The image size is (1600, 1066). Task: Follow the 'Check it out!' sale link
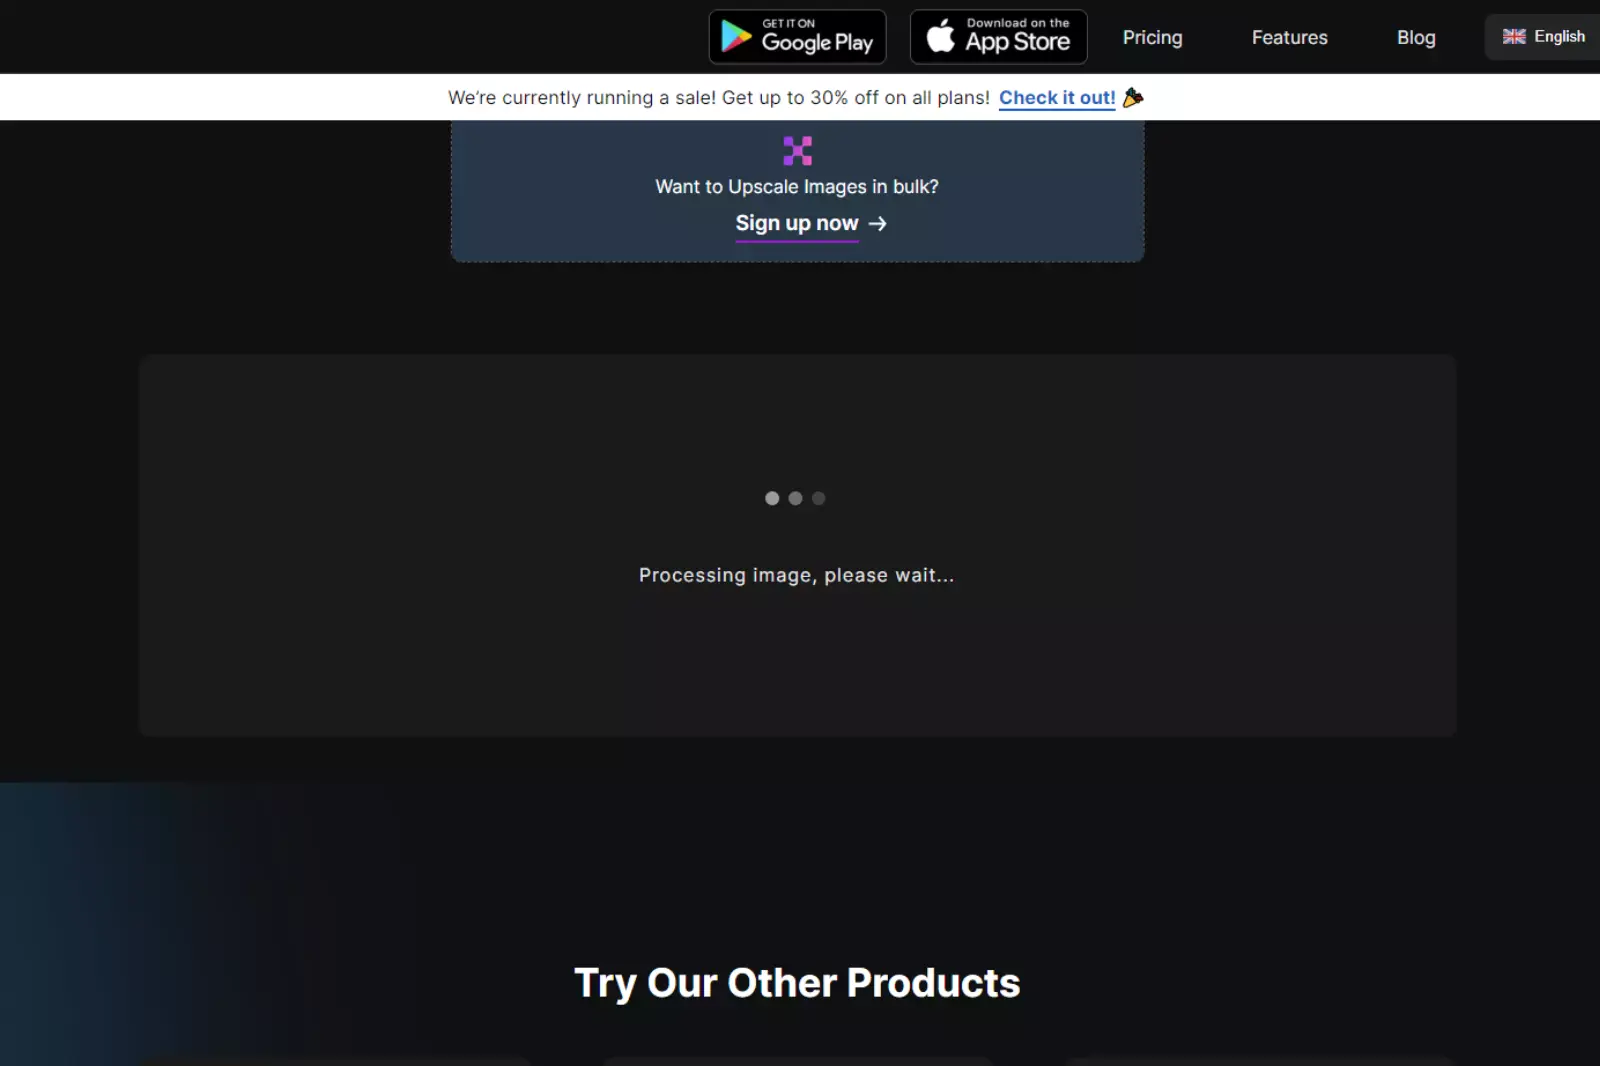coord(1056,97)
